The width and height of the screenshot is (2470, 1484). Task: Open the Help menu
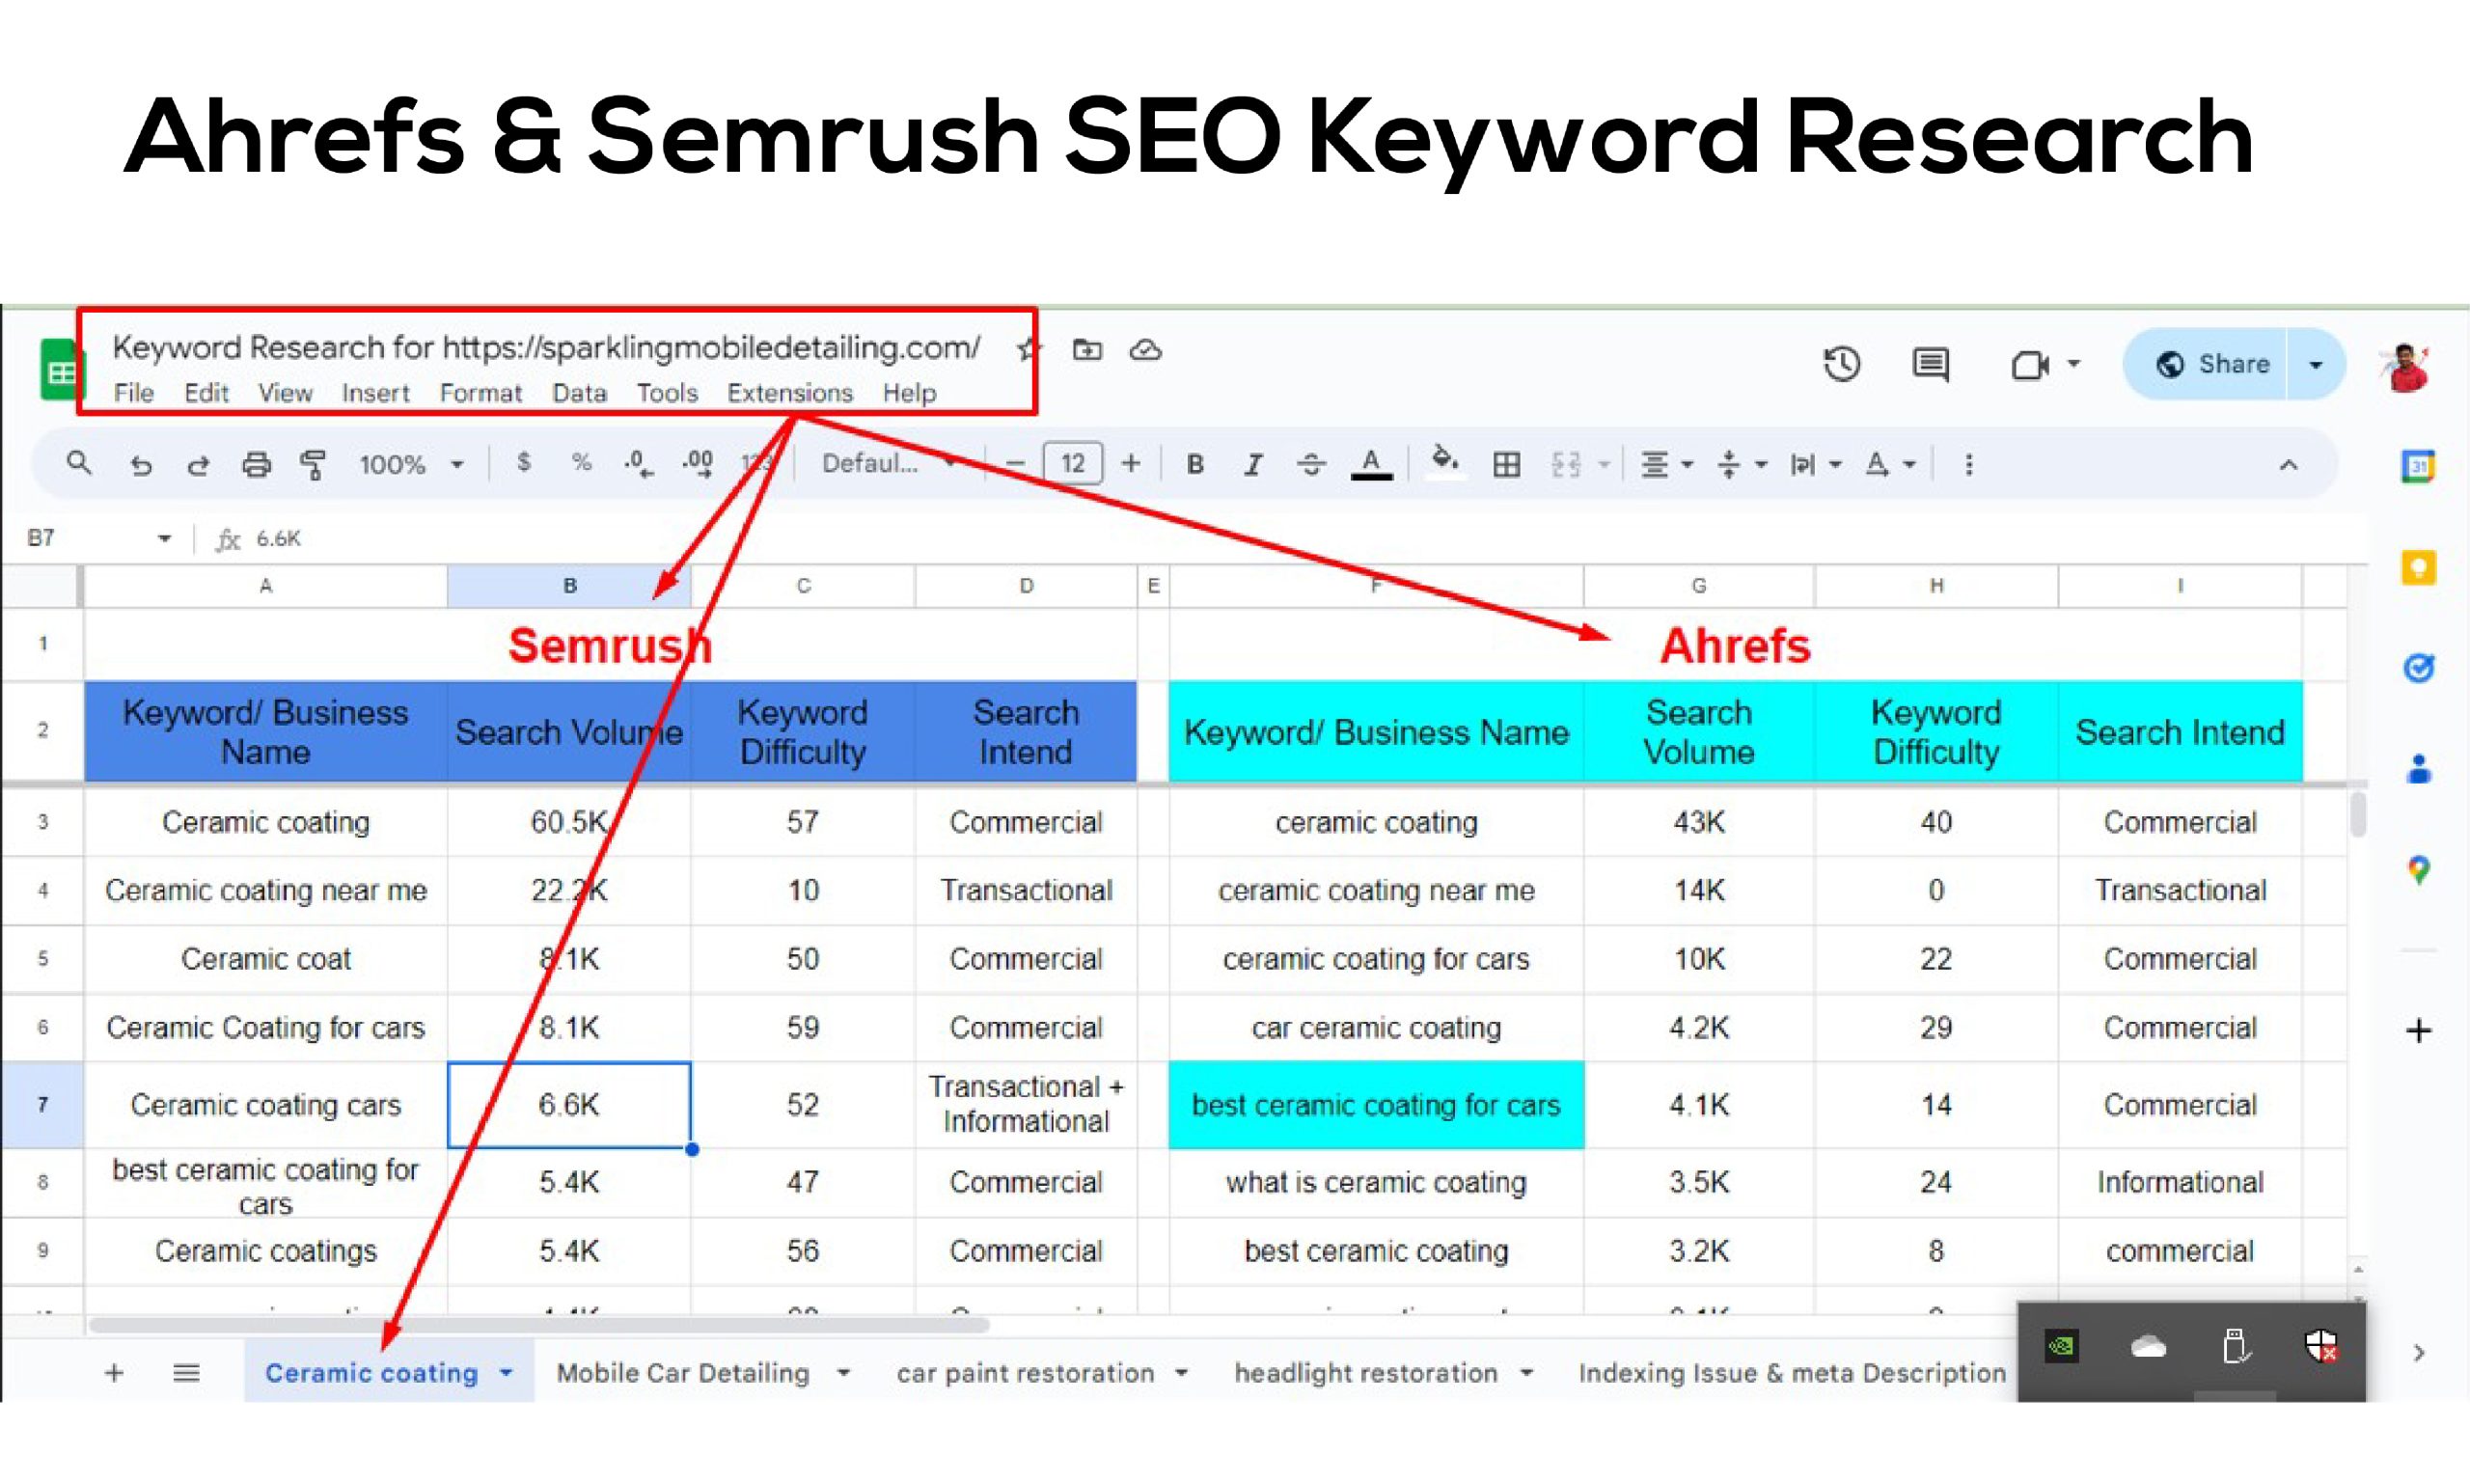pyautogui.click(x=909, y=393)
